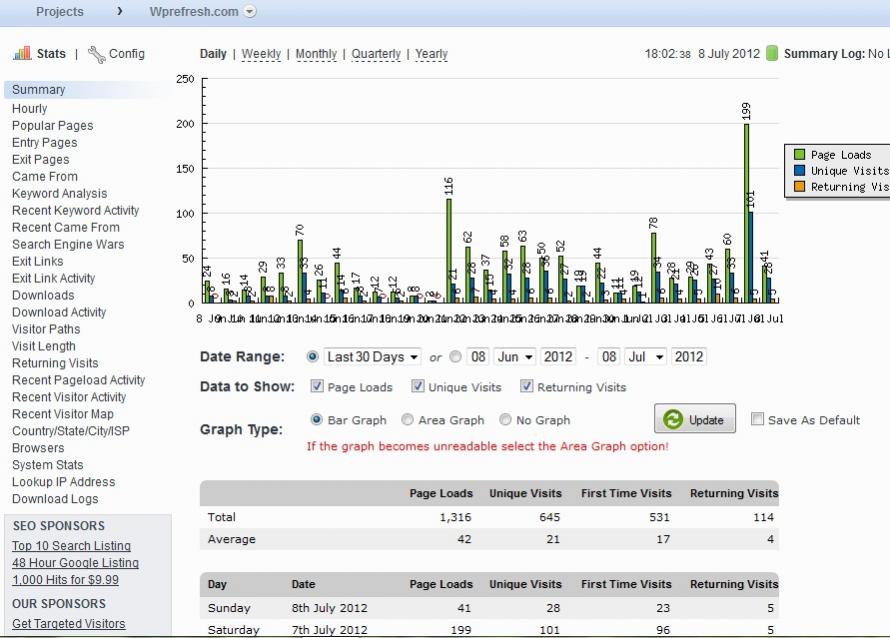The width and height of the screenshot is (890, 638).
Task: Toggle the Page Loads checkbox
Action: (x=317, y=387)
